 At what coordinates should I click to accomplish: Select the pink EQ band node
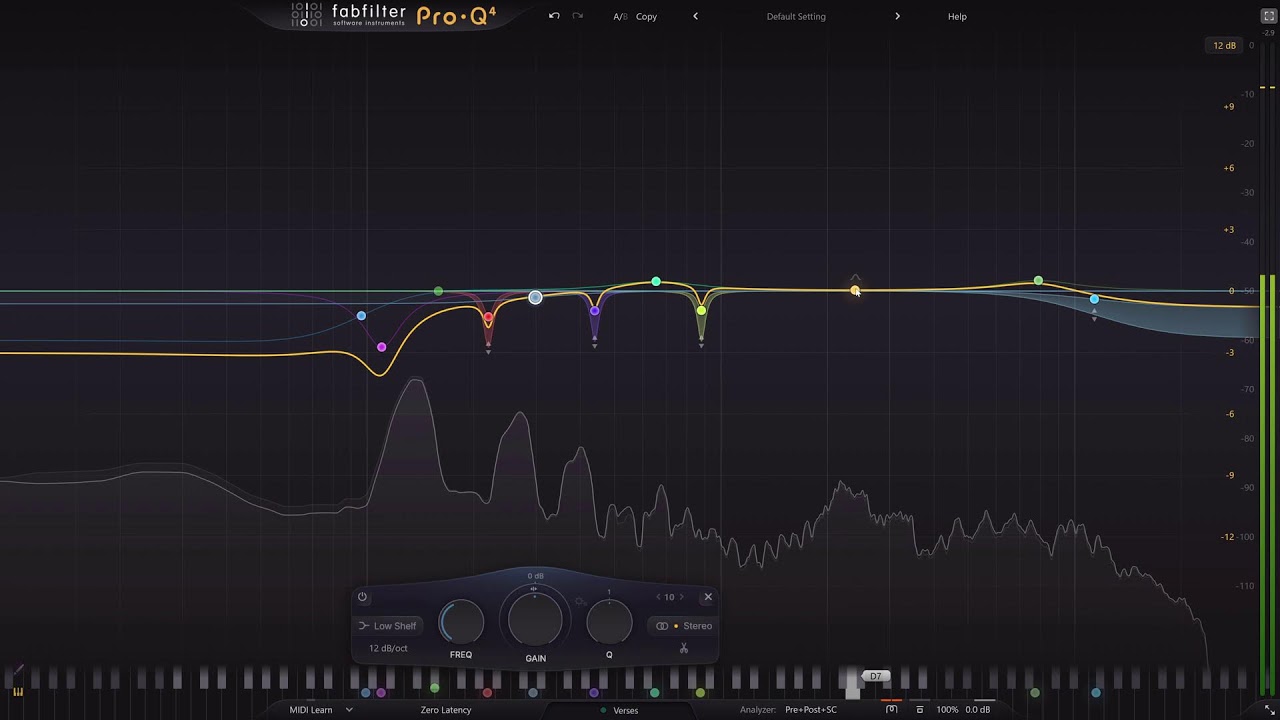[x=381, y=347]
